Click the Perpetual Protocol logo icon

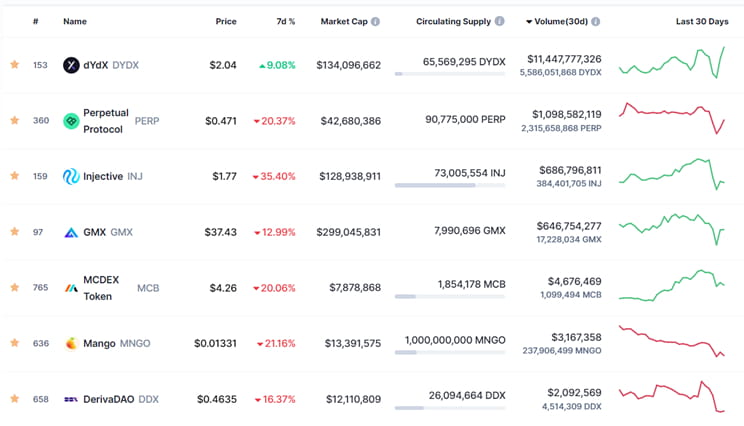click(71, 121)
